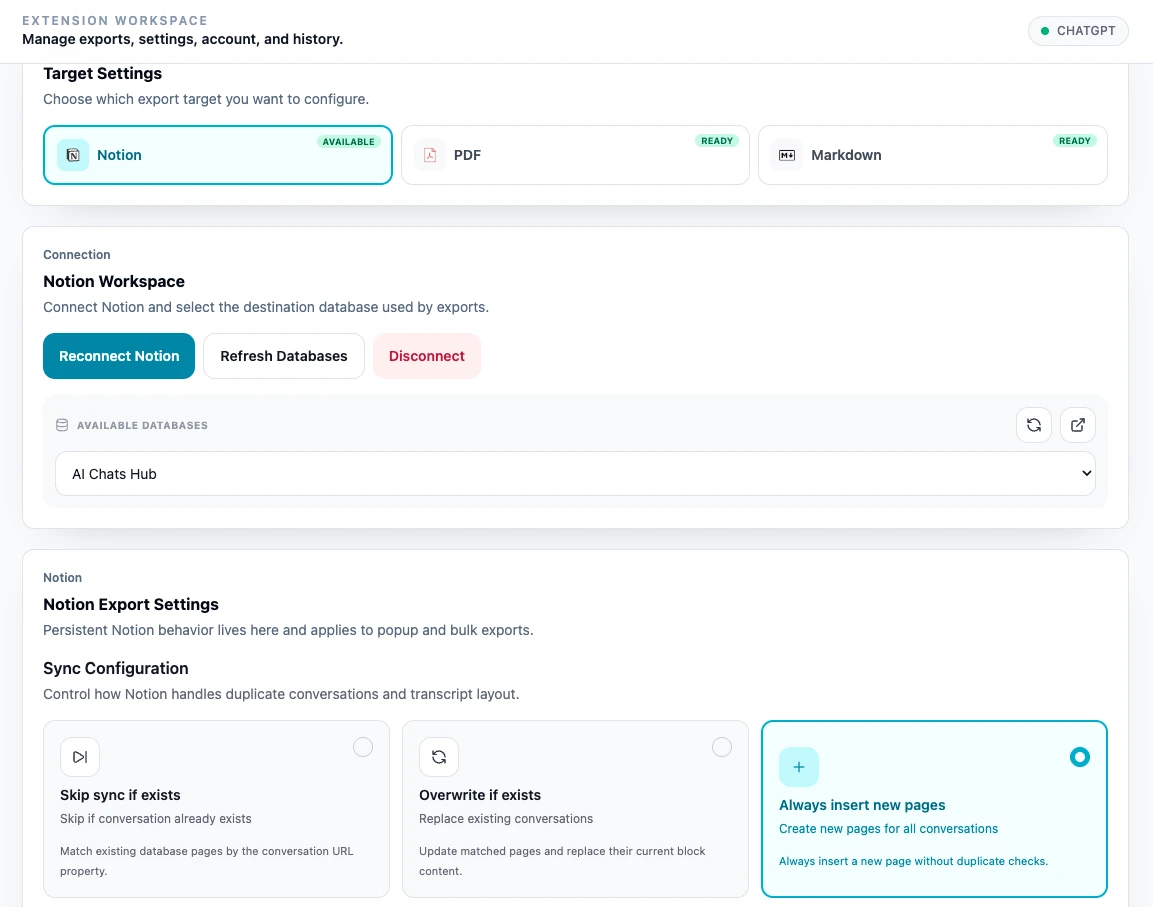Select Skip sync if exists radio
Screen dimensions: 1153x907
[x=363, y=747]
